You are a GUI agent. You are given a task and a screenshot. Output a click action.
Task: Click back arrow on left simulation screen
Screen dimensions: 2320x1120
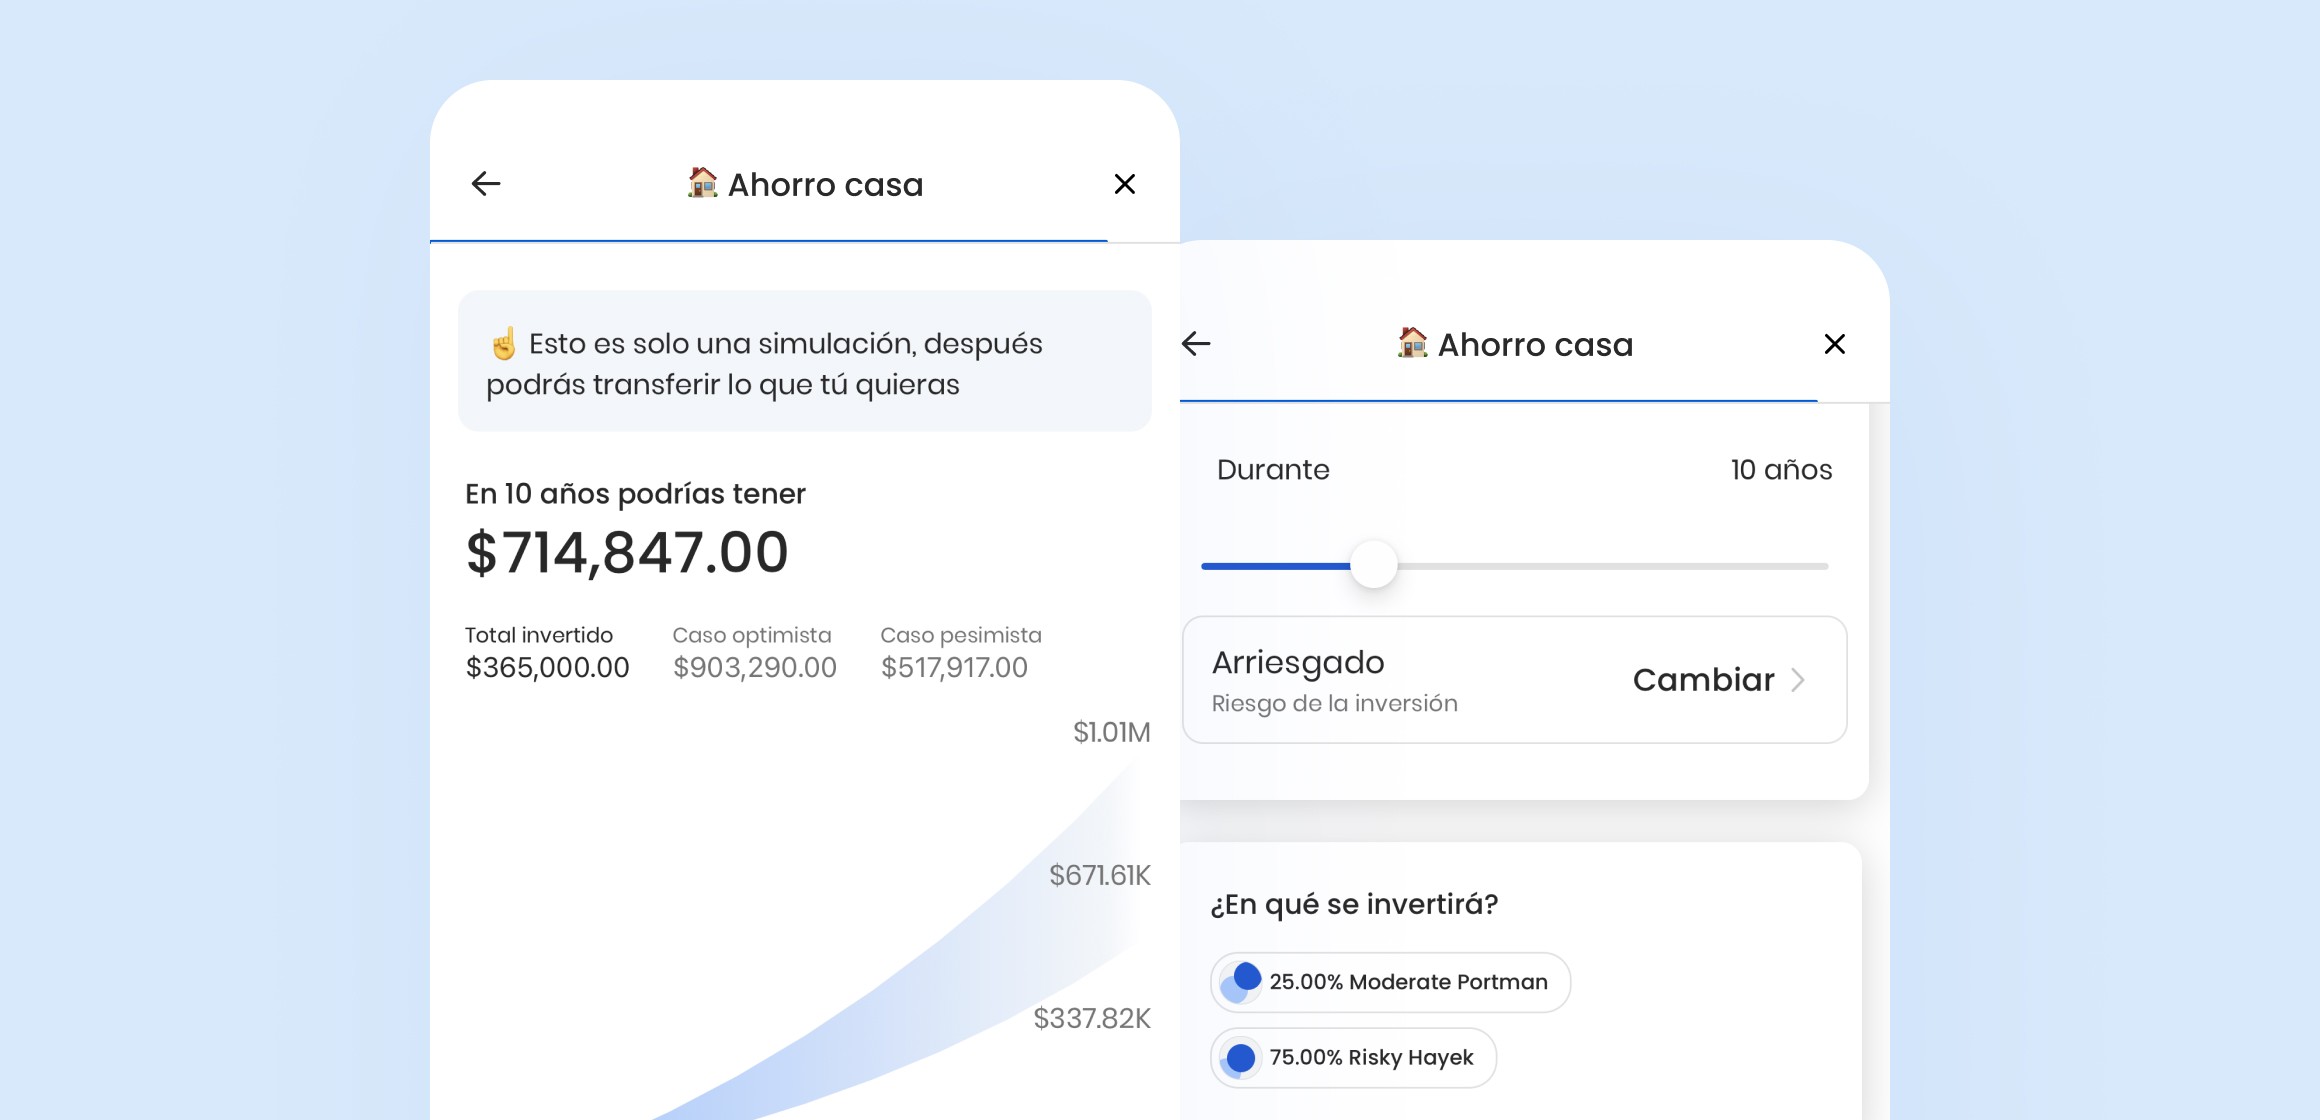486,184
